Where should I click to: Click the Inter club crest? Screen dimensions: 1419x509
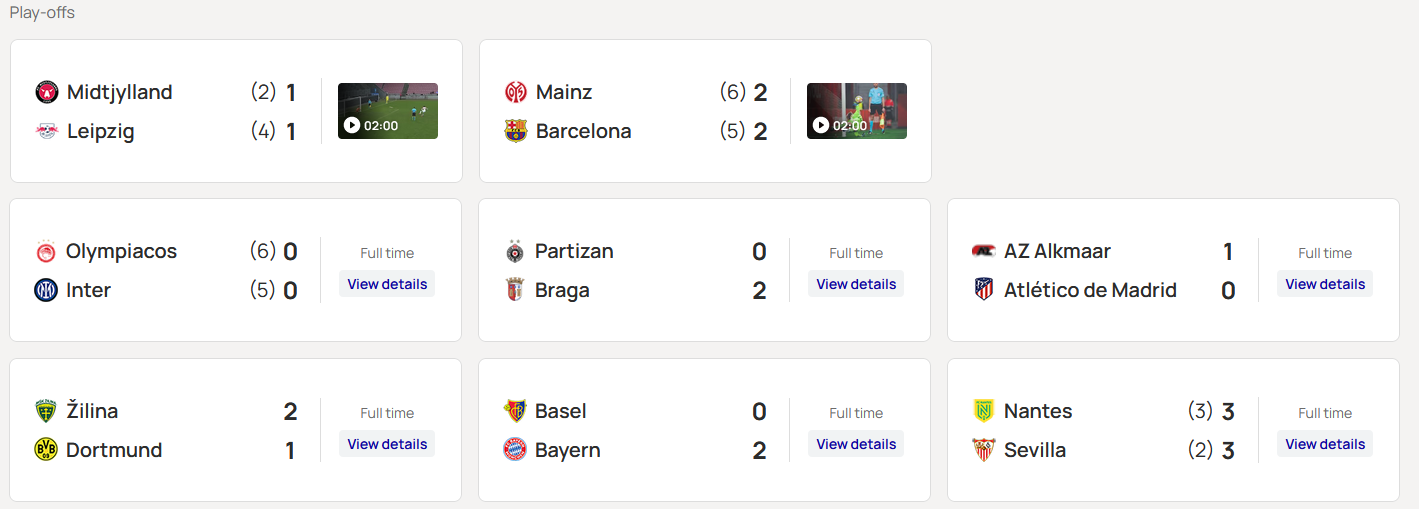46,290
